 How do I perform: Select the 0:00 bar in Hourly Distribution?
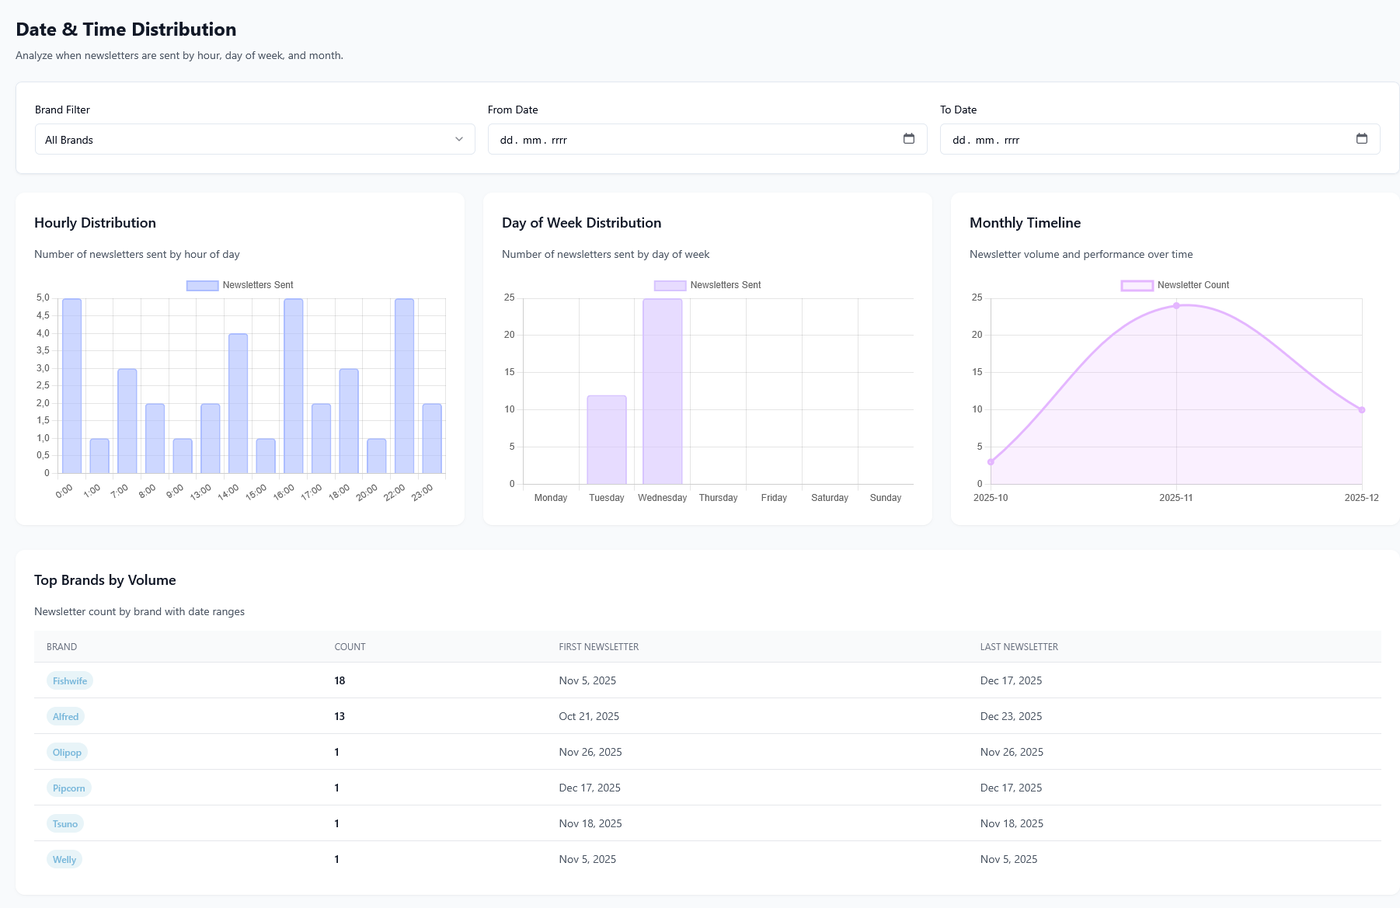[x=72, y=386]
